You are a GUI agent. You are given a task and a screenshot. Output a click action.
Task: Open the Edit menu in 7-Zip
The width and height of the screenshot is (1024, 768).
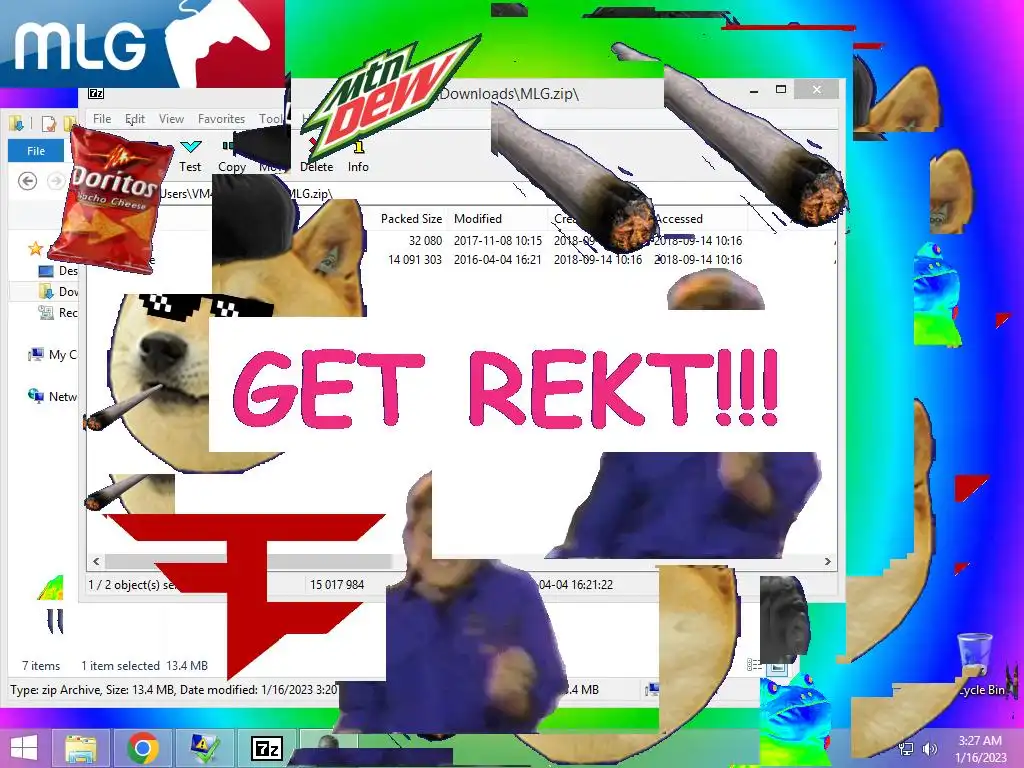pyautogui.click(x=135, y=119)
